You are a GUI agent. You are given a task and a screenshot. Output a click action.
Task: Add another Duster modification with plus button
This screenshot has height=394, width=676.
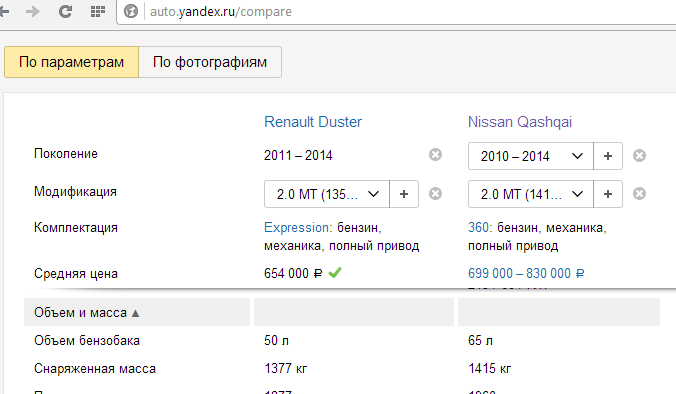click(x=404, y=194)
